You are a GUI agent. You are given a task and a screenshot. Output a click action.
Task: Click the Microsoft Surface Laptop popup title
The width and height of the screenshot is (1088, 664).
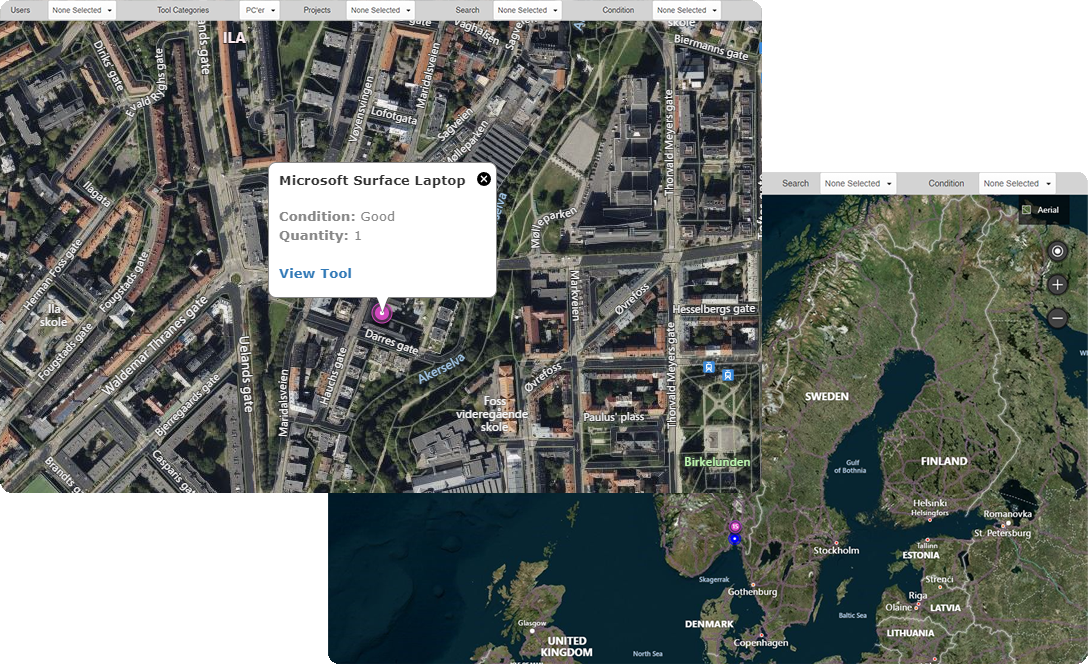pos(372,180)
